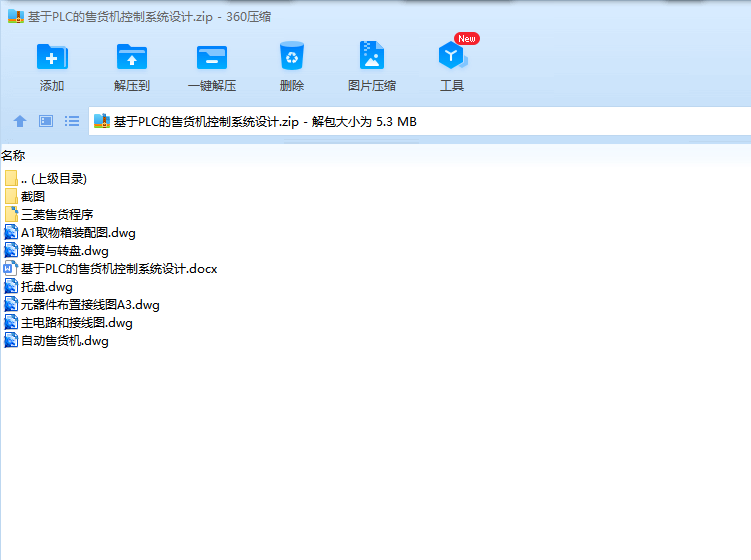This screenshot has width=751, height=560.
Task: Click the 360压缩 app icon in title bar
Action: pos(16,16)
